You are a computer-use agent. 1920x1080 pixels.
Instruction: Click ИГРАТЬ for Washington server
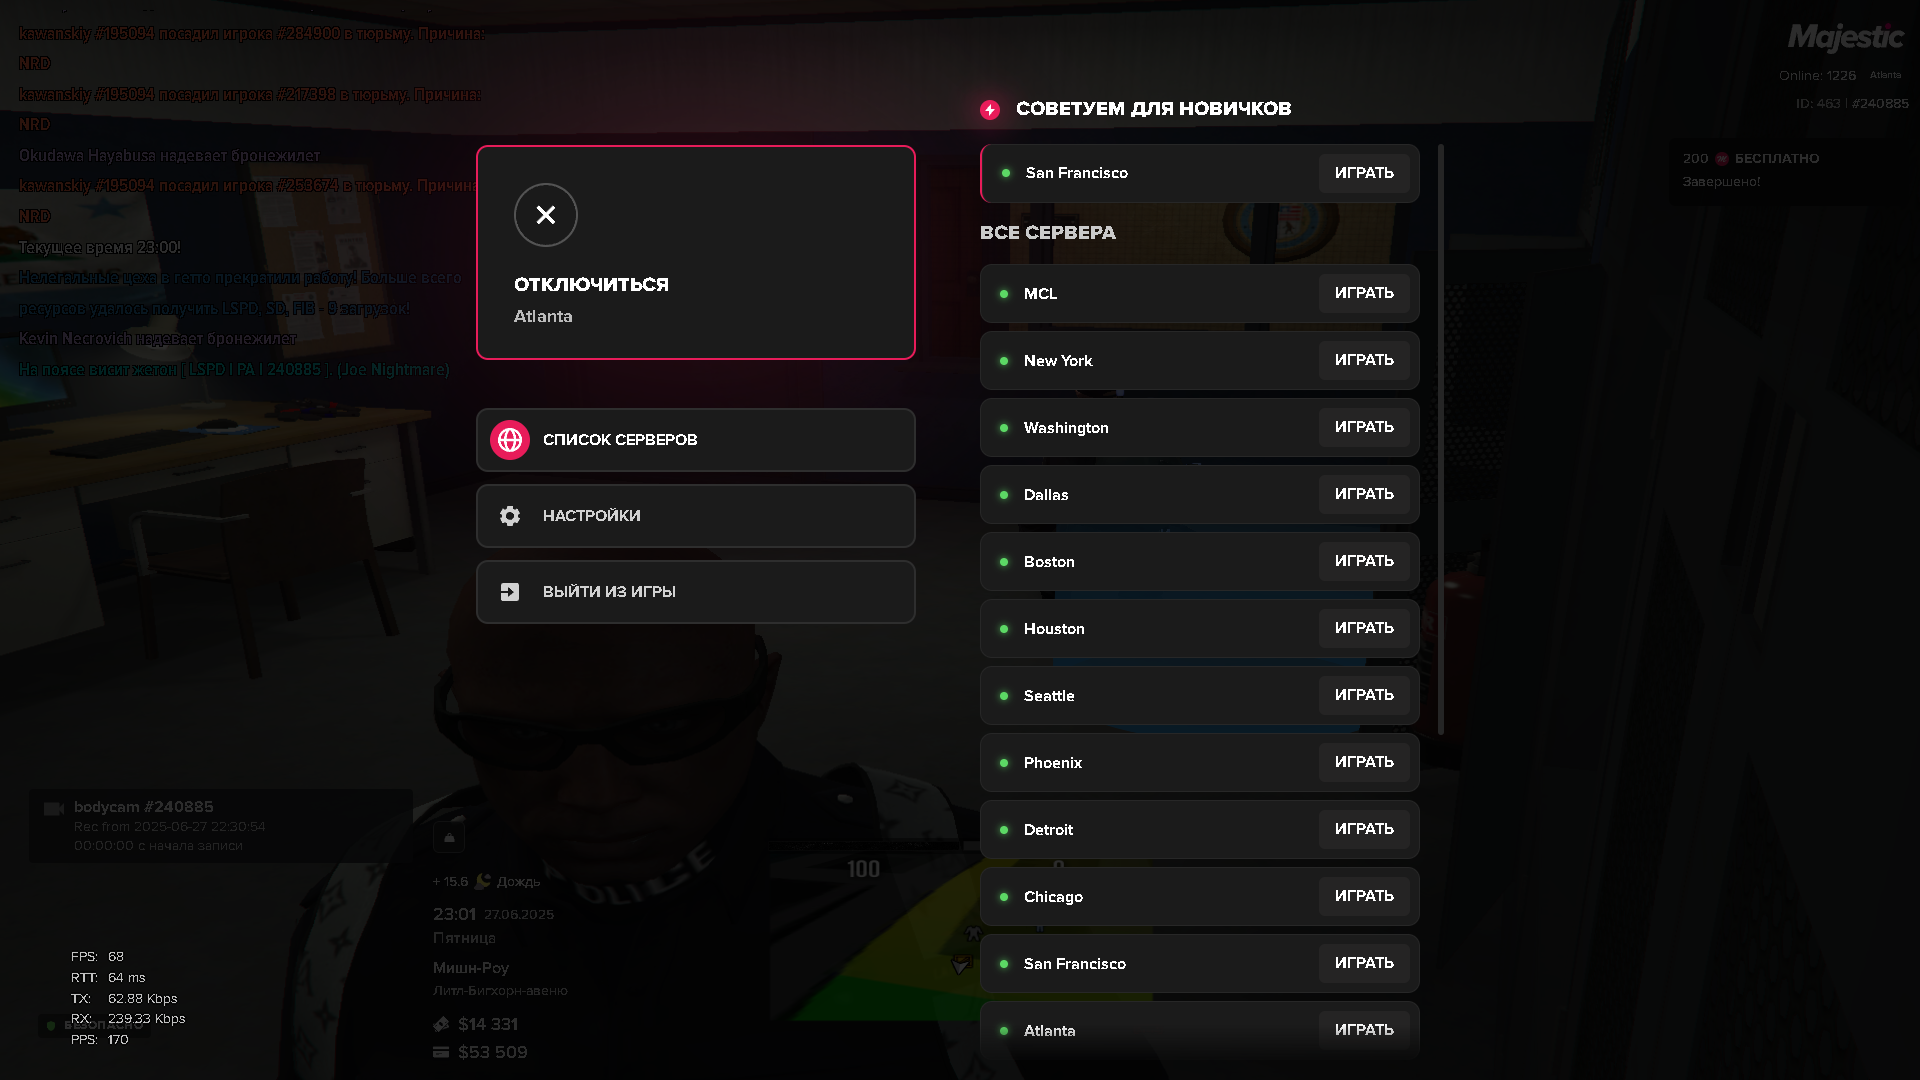pyautogui.click(x=1364, y=427)
